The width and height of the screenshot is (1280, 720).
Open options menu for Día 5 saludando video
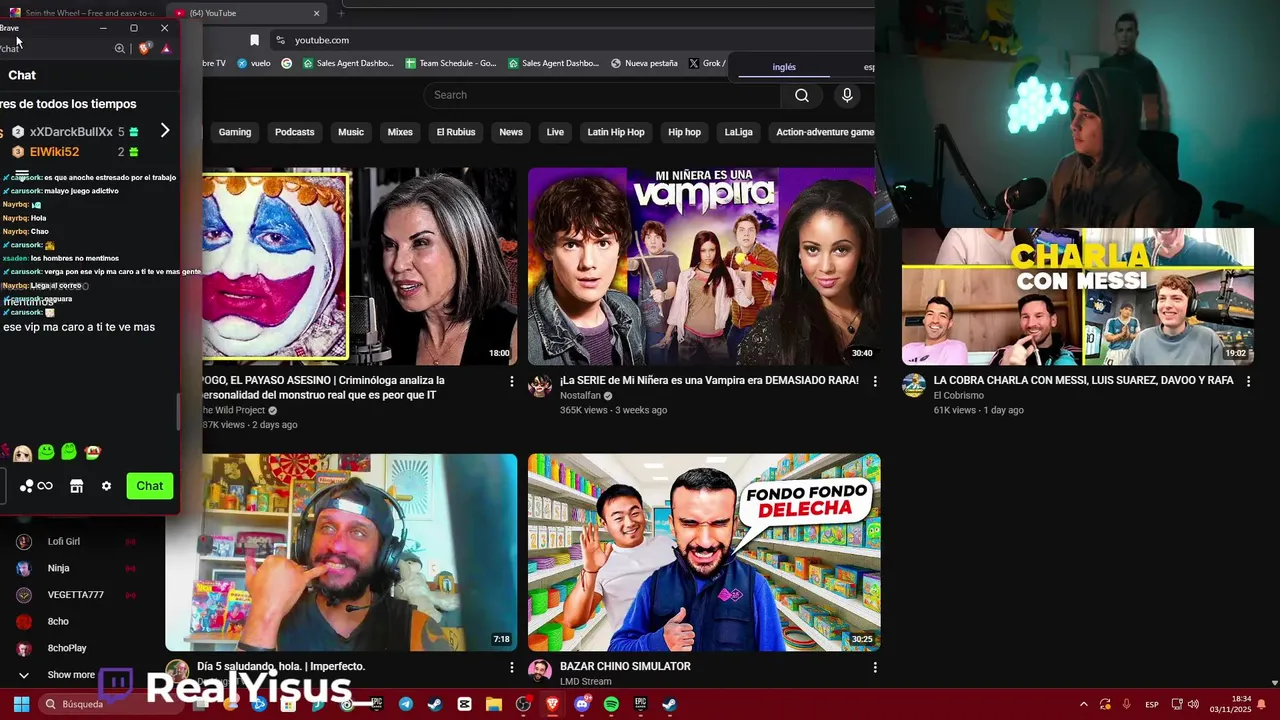tap(512, 667)
